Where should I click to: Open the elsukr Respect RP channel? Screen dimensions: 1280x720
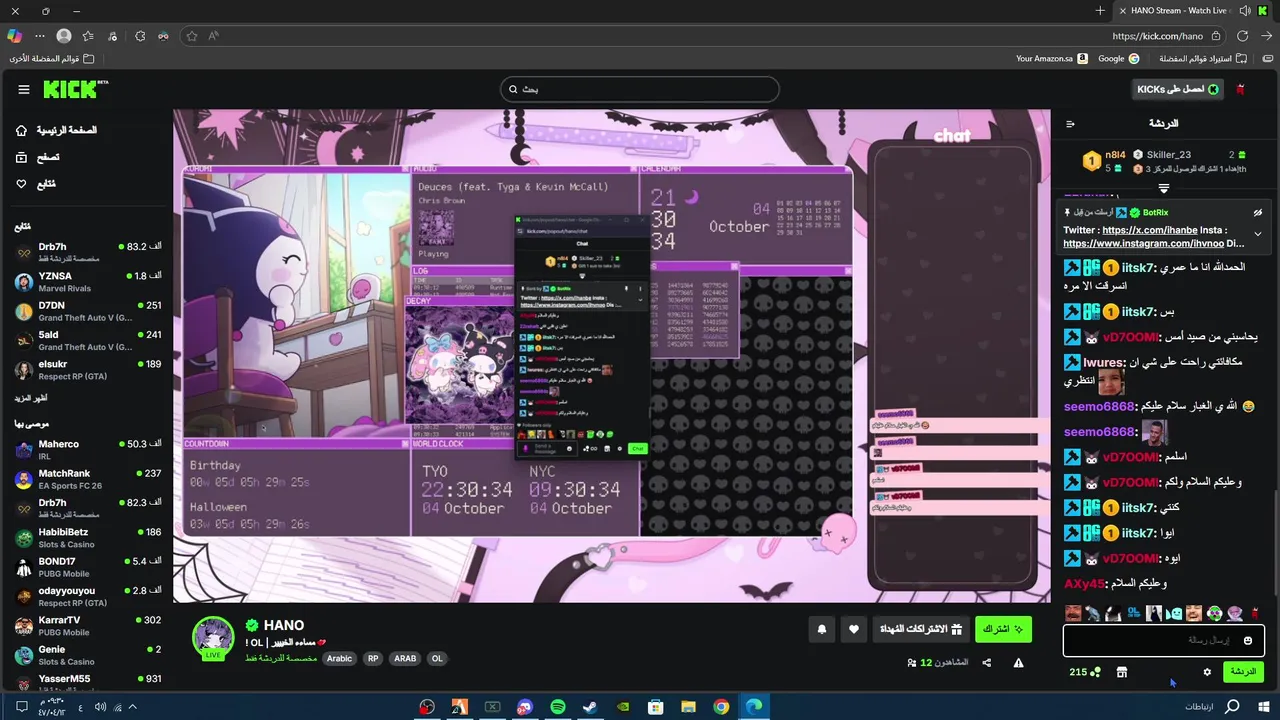[x=88, y=370]
